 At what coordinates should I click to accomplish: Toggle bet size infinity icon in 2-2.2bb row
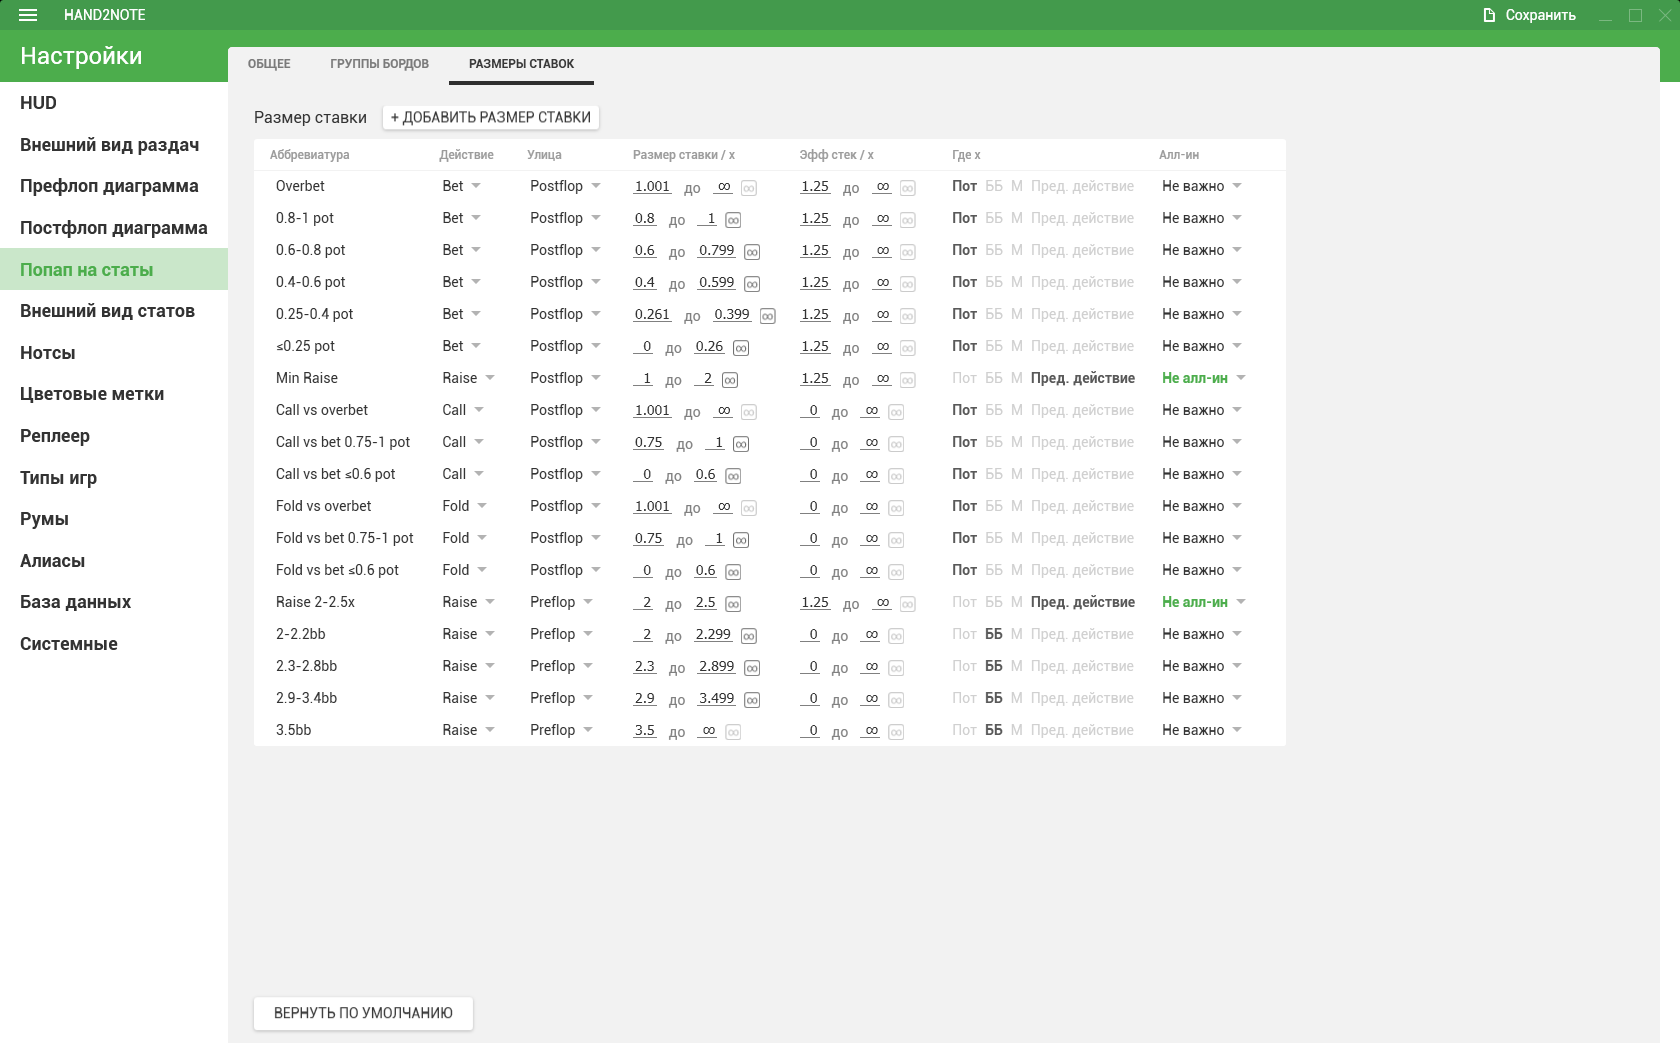(749, 636)
